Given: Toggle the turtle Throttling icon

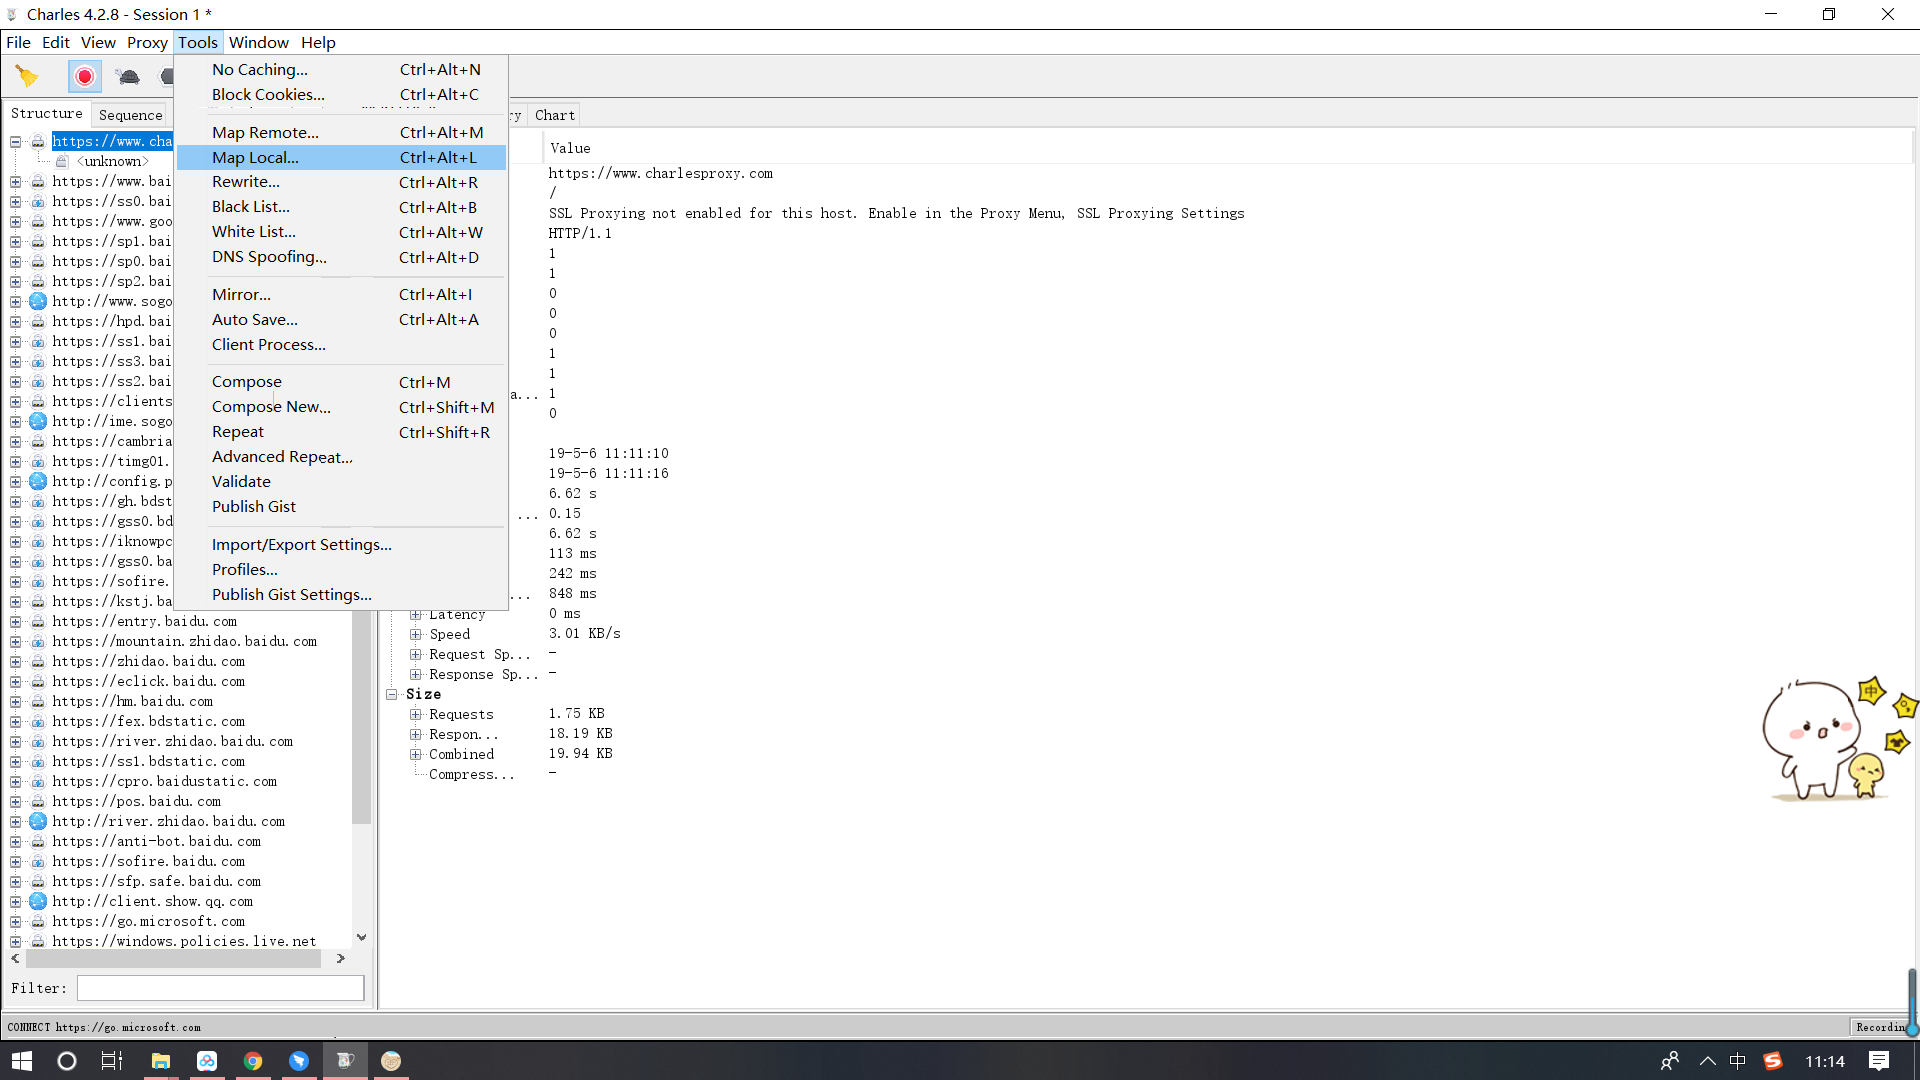Looking at the screenshot, I should [x=128, y=77].
